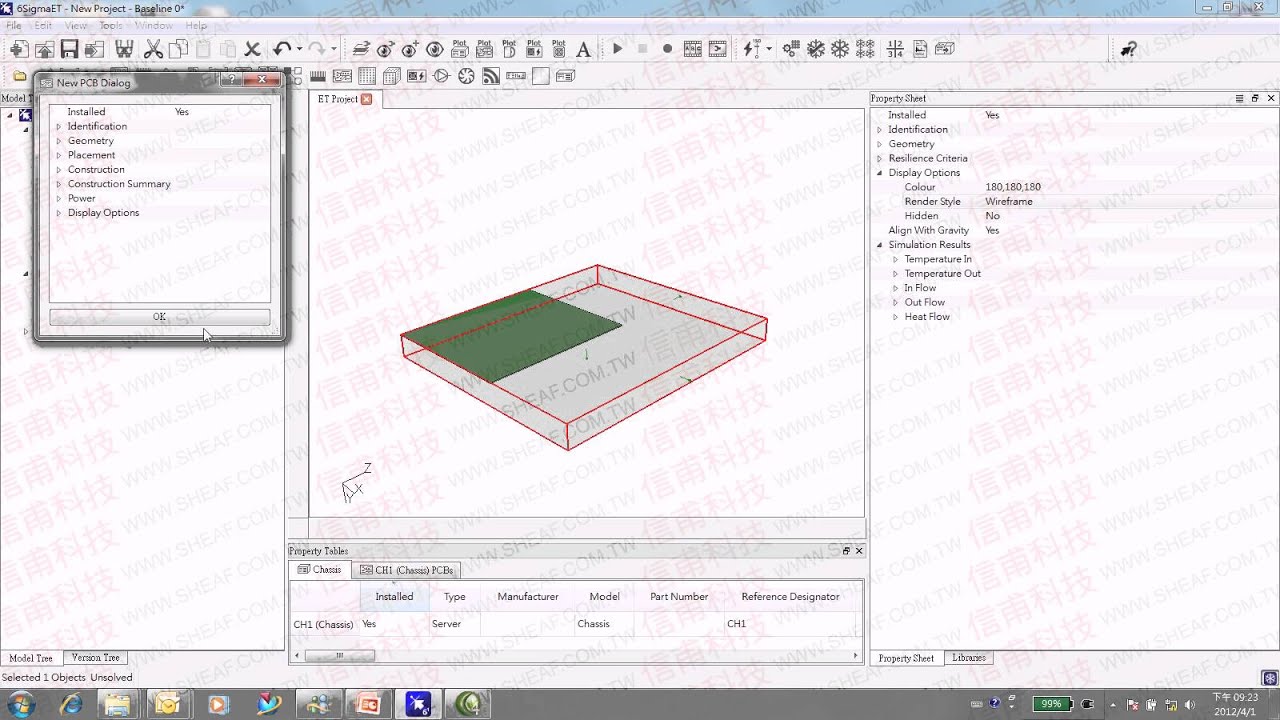The image size is (1280, 720).
Task: Click the CH1 (Chassis) table row label
Action: point(324,624)
